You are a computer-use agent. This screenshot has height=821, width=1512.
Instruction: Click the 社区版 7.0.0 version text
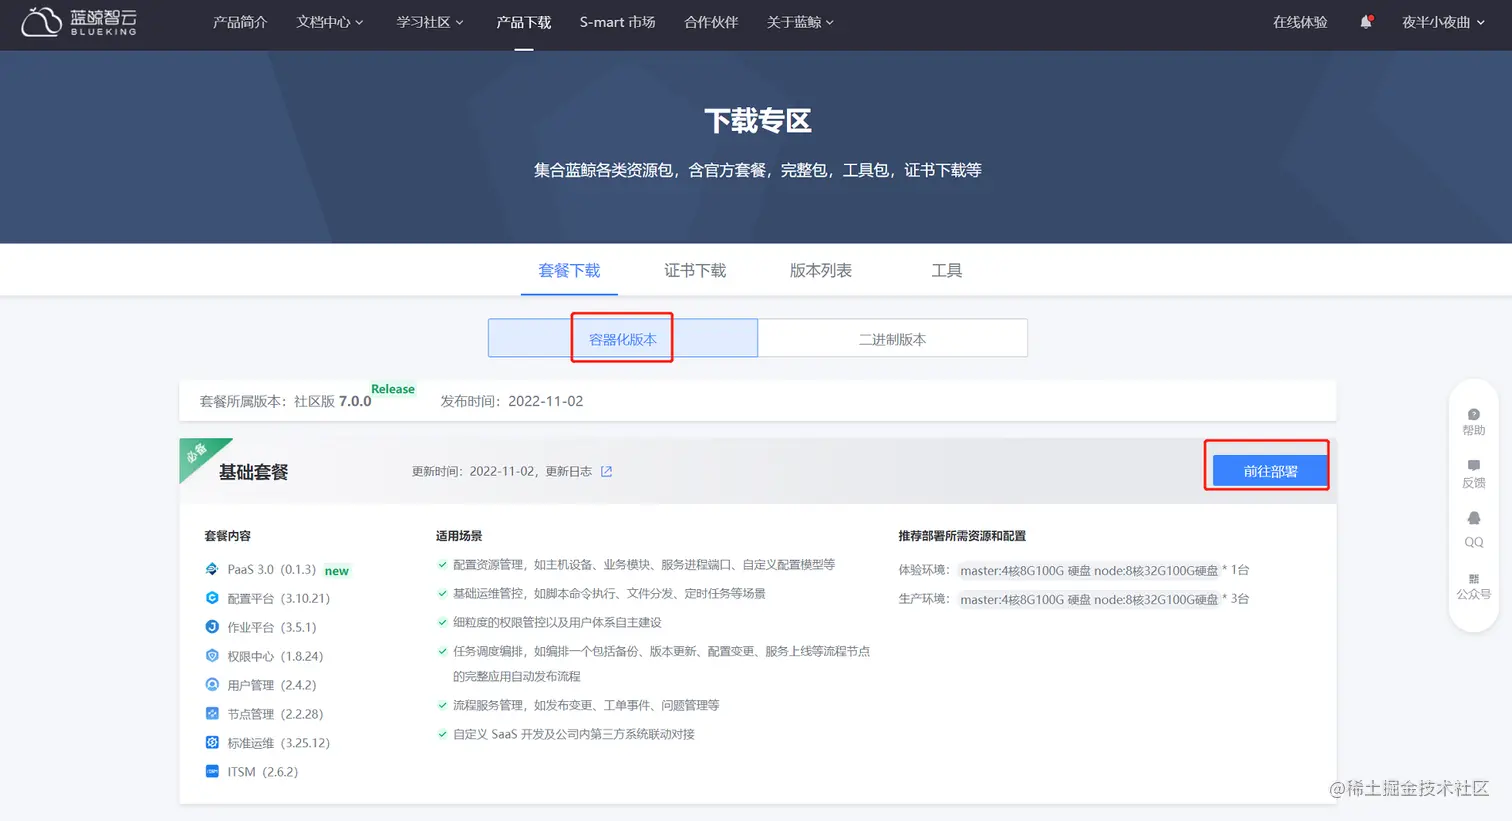click(332, 401)
